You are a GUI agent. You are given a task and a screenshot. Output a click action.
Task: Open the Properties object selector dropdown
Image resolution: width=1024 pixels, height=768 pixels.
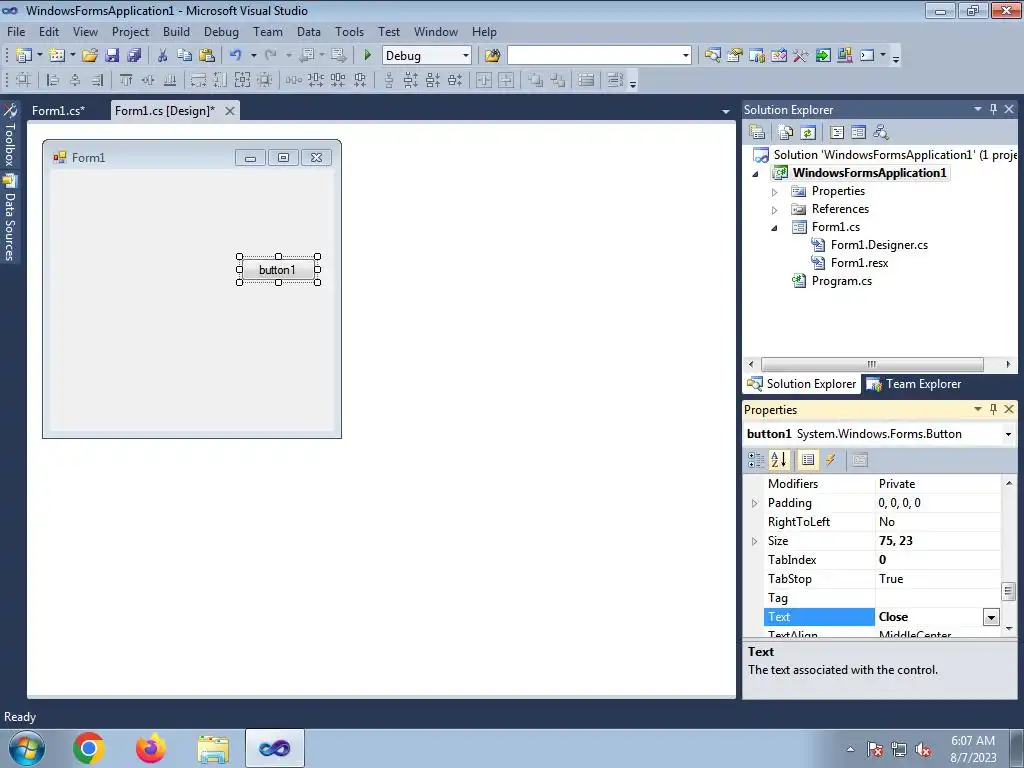1008,434
